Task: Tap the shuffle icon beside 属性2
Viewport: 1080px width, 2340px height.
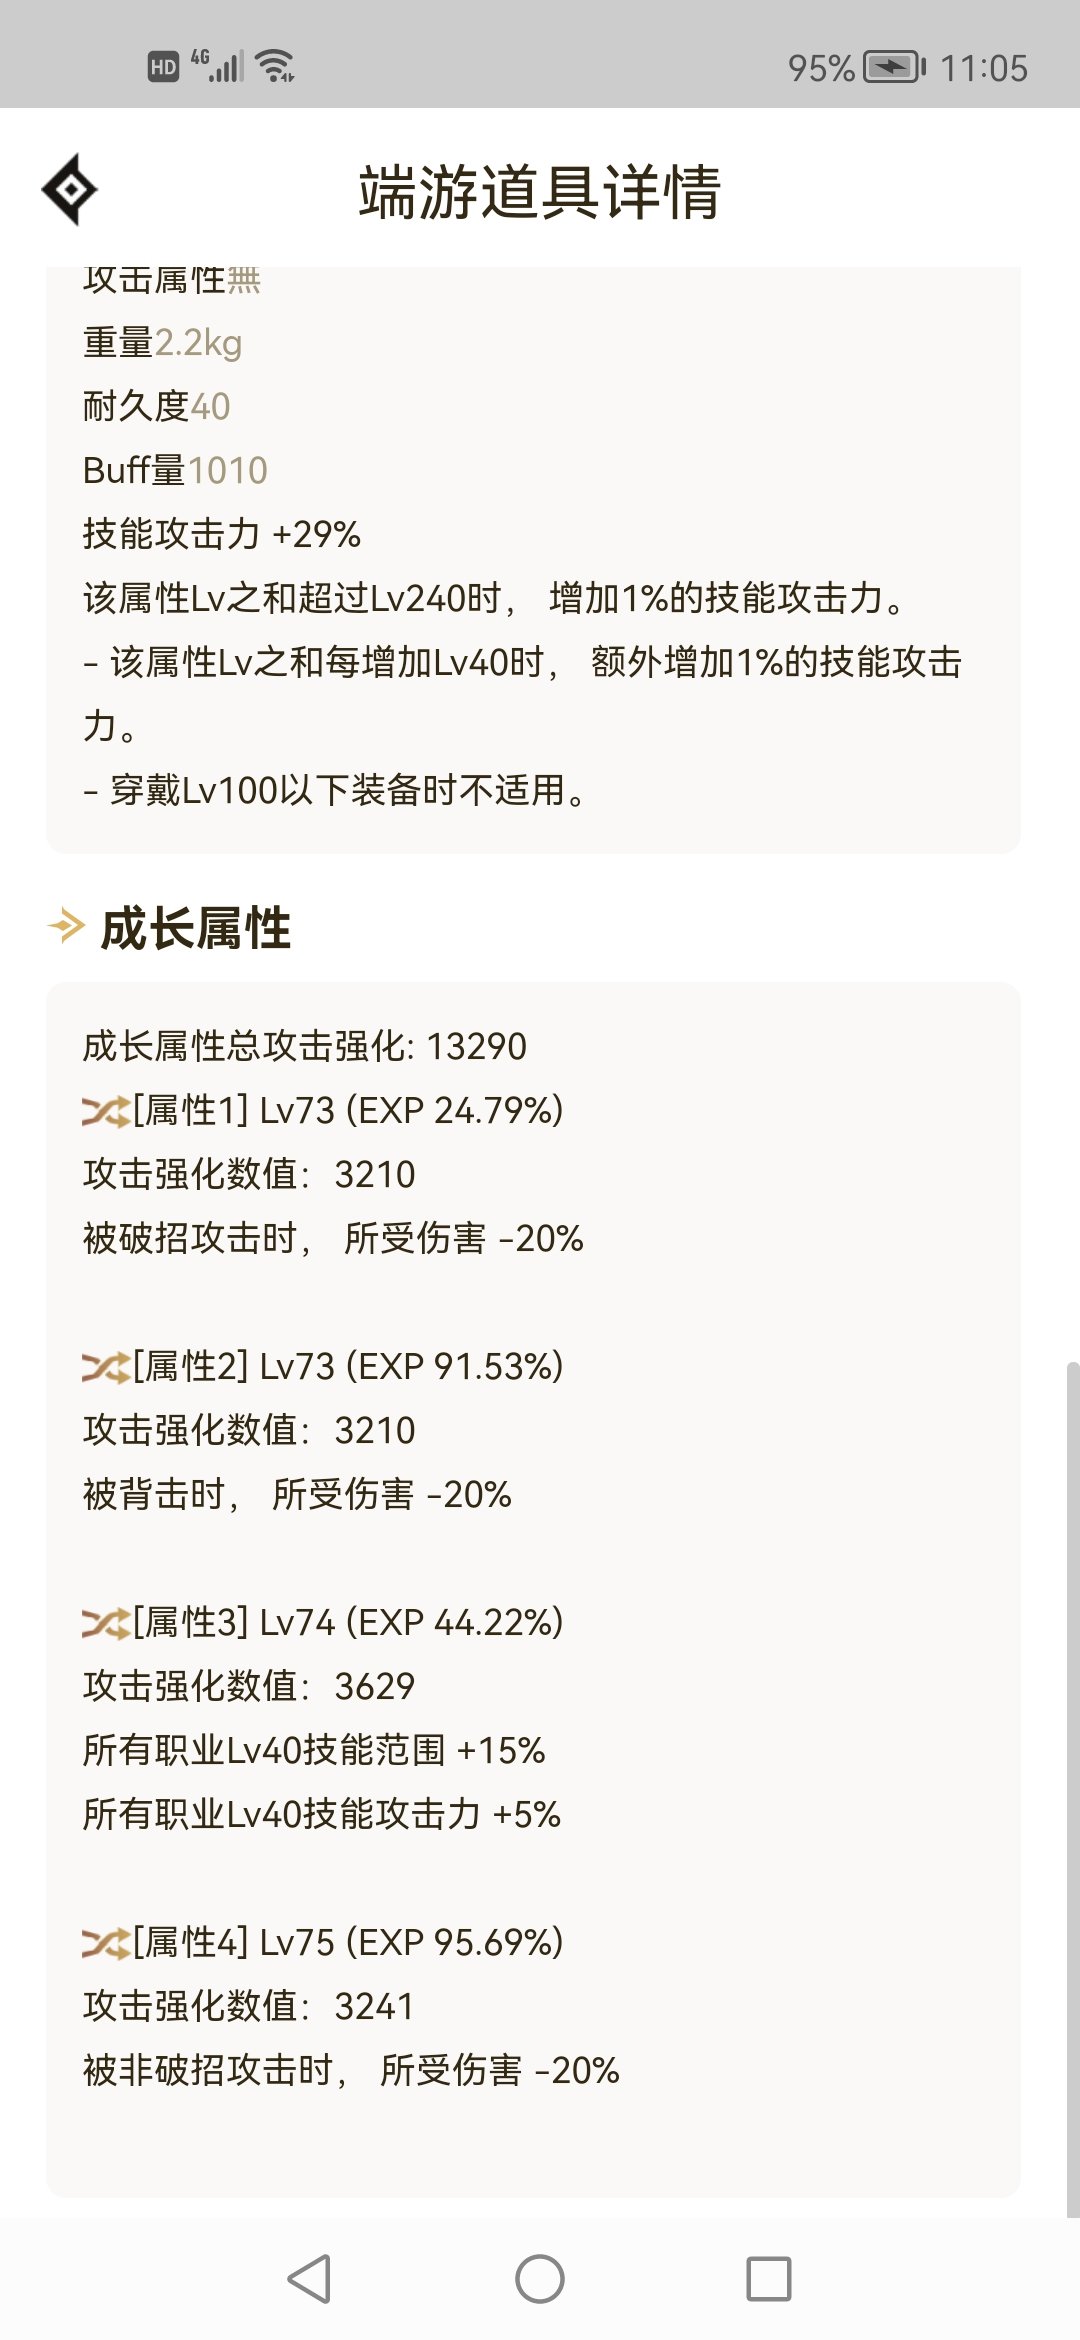Action: (106, 1367)
